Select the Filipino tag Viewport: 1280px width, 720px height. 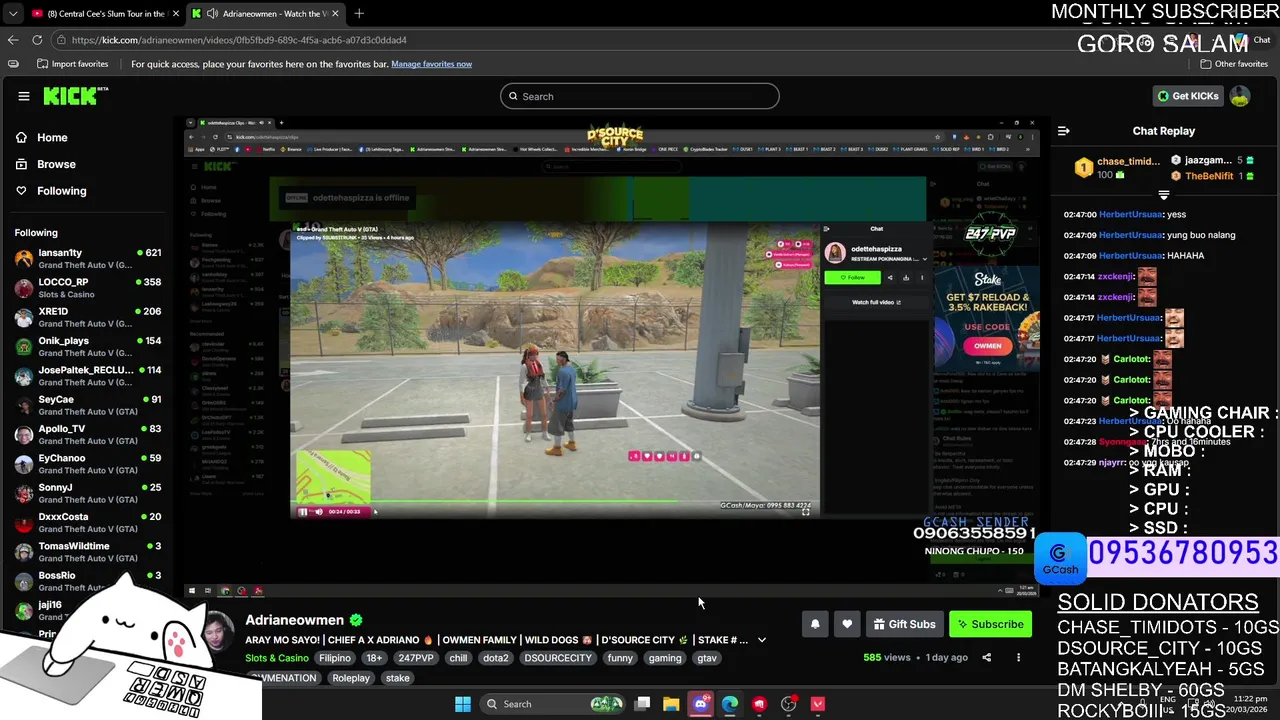pos(335,658)
